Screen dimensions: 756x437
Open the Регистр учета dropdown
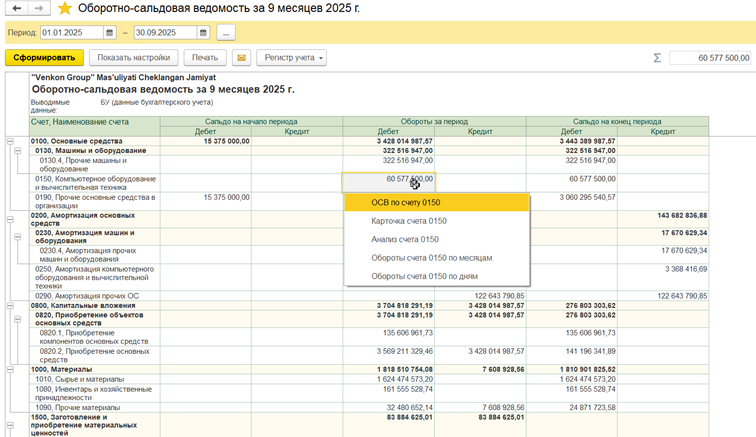(x=291, y=58)
